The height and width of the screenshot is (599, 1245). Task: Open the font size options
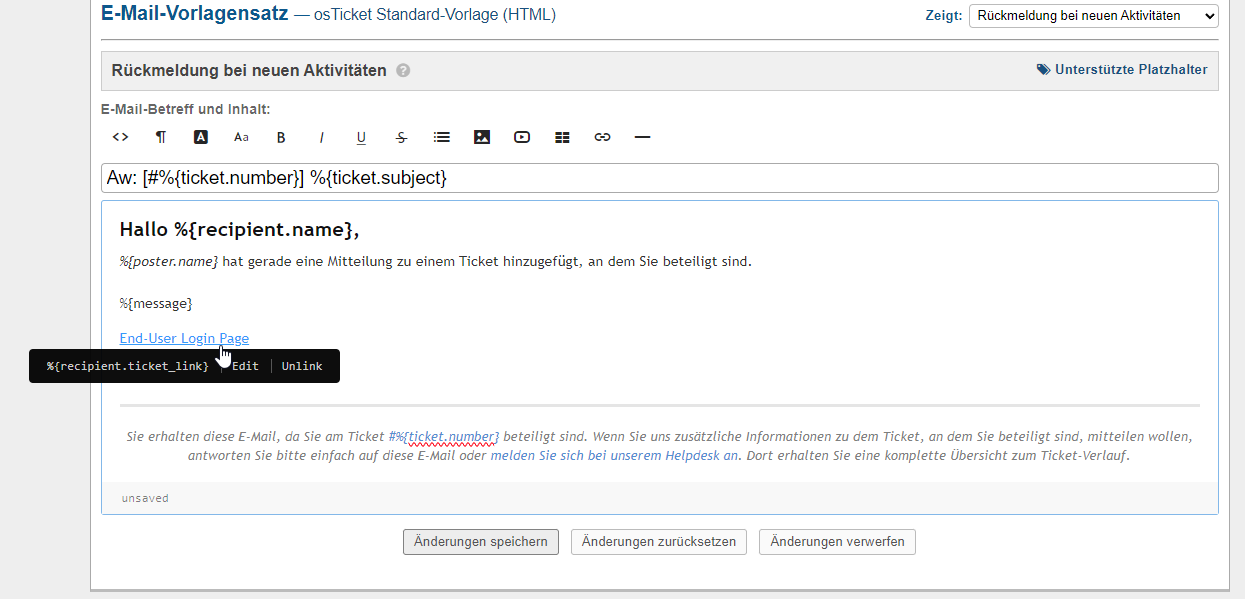coord(241,137)
